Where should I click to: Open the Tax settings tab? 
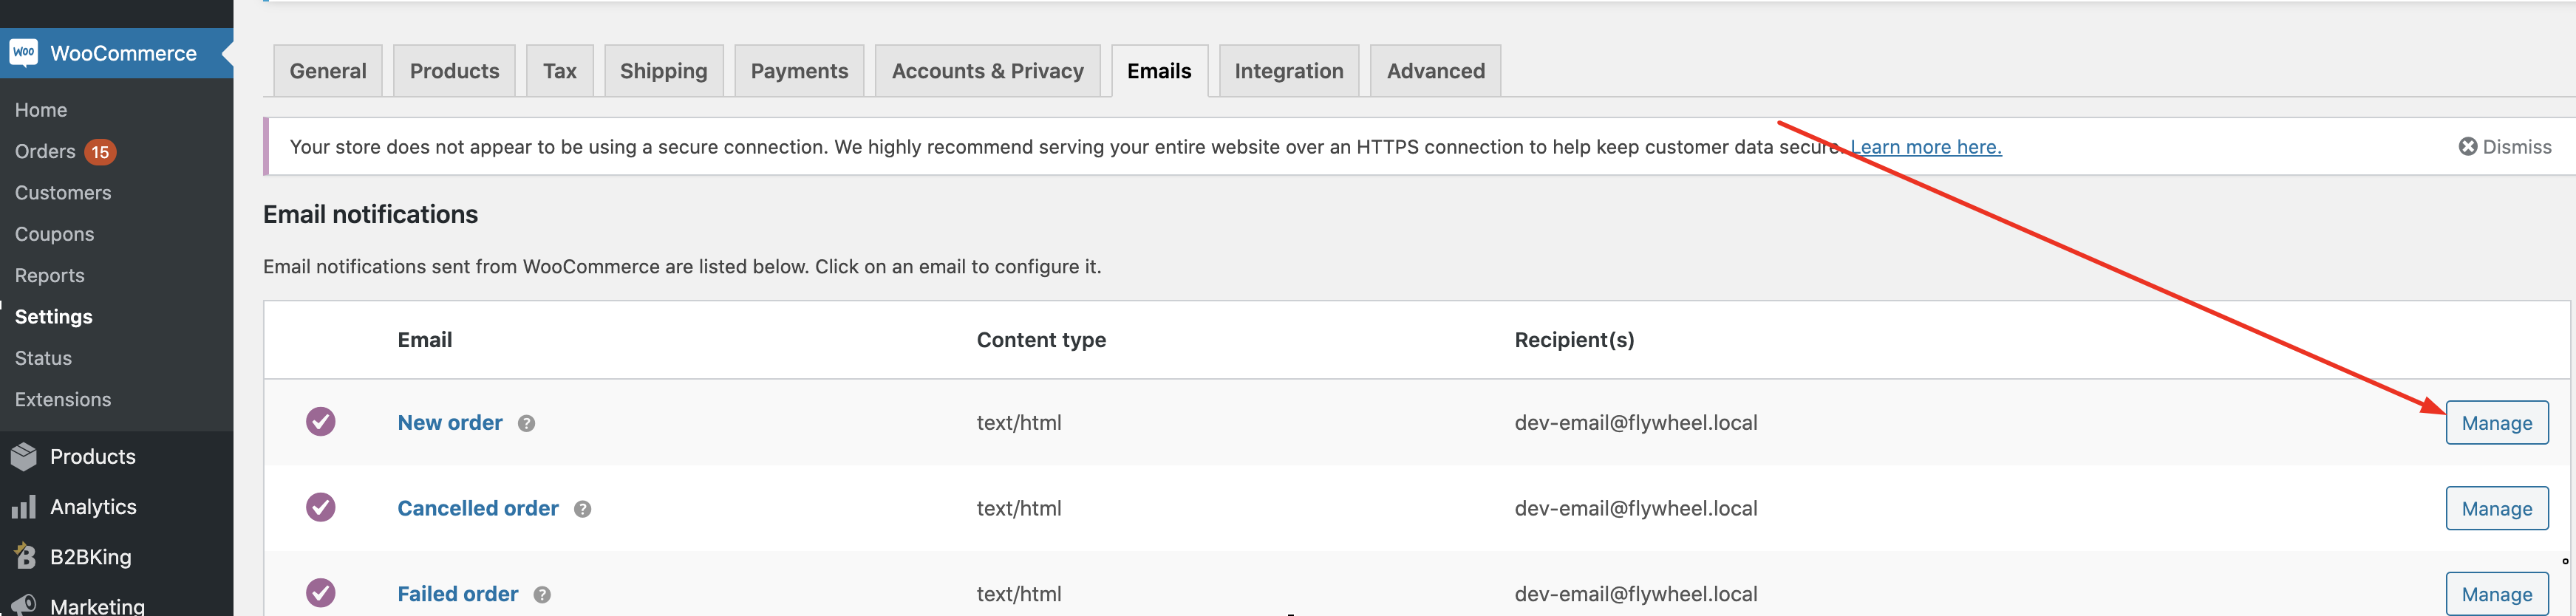tap(560, 71)
